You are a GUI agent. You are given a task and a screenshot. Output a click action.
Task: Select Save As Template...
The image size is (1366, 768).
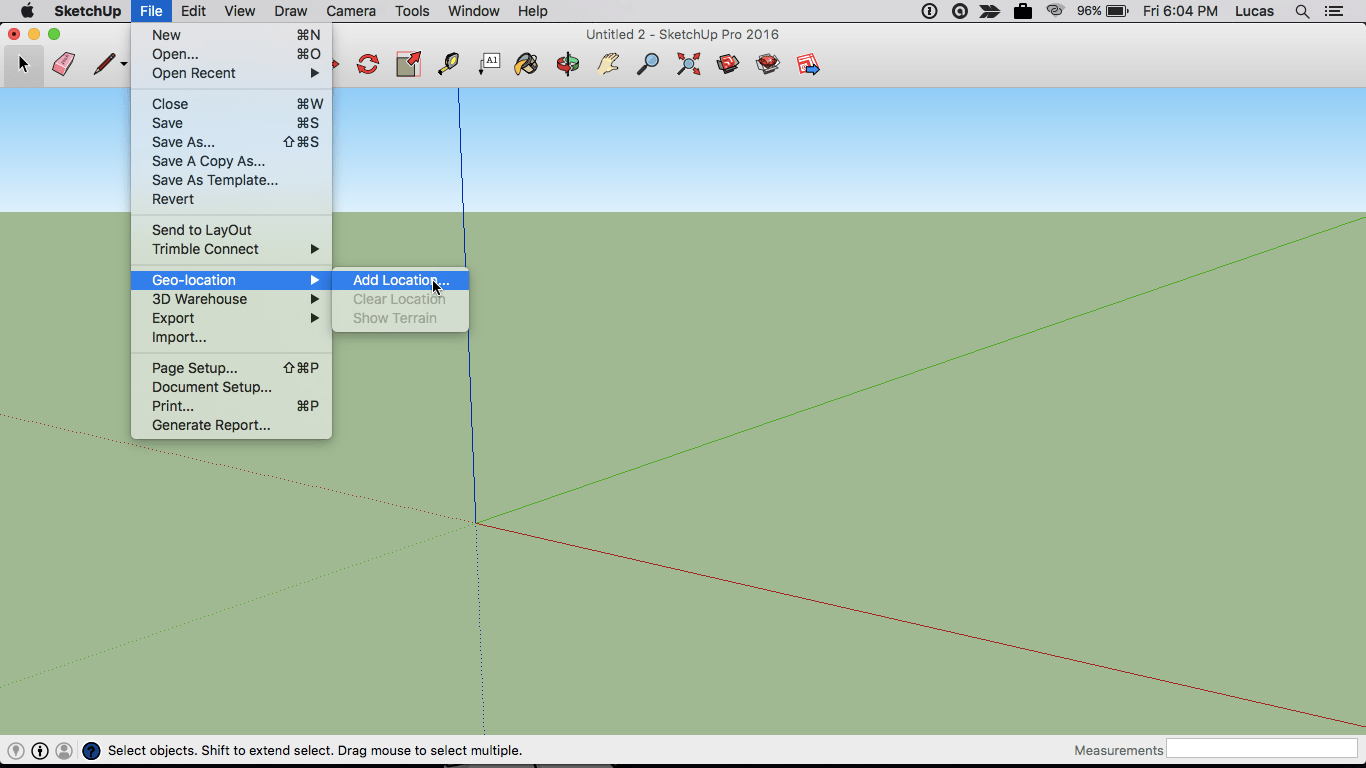[231, 180]
